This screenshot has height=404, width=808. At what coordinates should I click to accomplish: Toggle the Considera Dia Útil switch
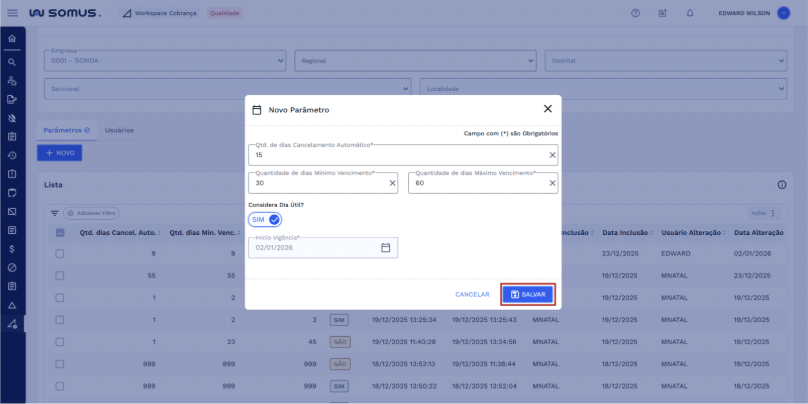click(x=265, y=219)
